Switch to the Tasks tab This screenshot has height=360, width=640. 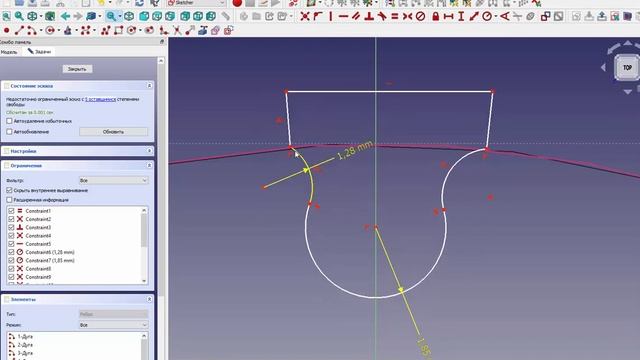coord(40,51)
